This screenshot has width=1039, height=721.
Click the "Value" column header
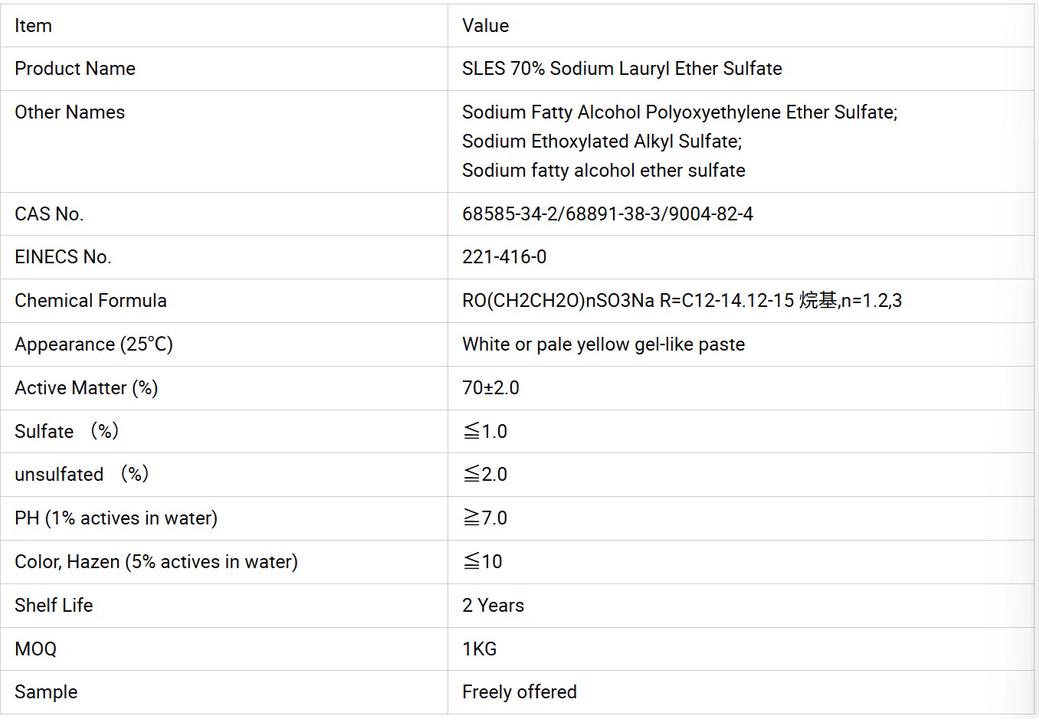(x=485, y=26)
